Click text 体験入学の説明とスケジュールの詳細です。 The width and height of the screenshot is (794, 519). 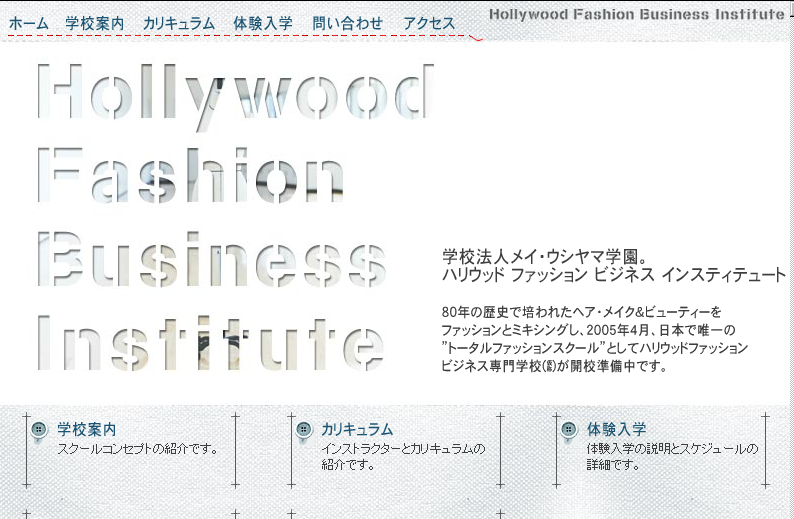click(672, 456)
